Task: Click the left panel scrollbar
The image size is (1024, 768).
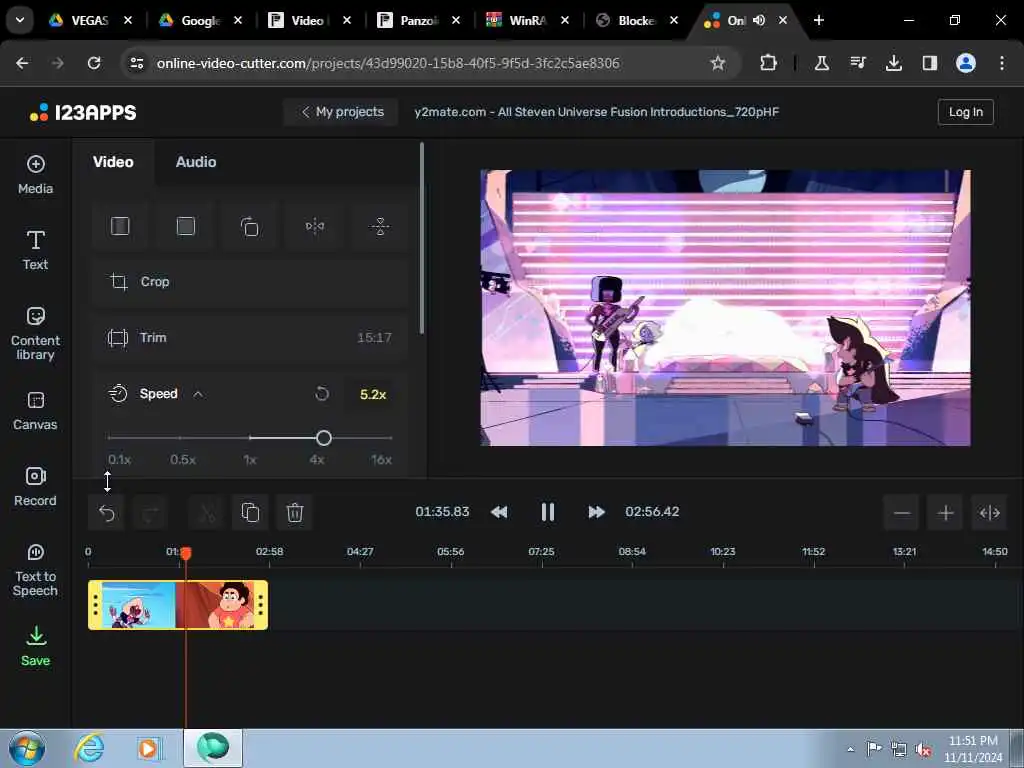Action: pyautogui.click(x=422, y=238)
